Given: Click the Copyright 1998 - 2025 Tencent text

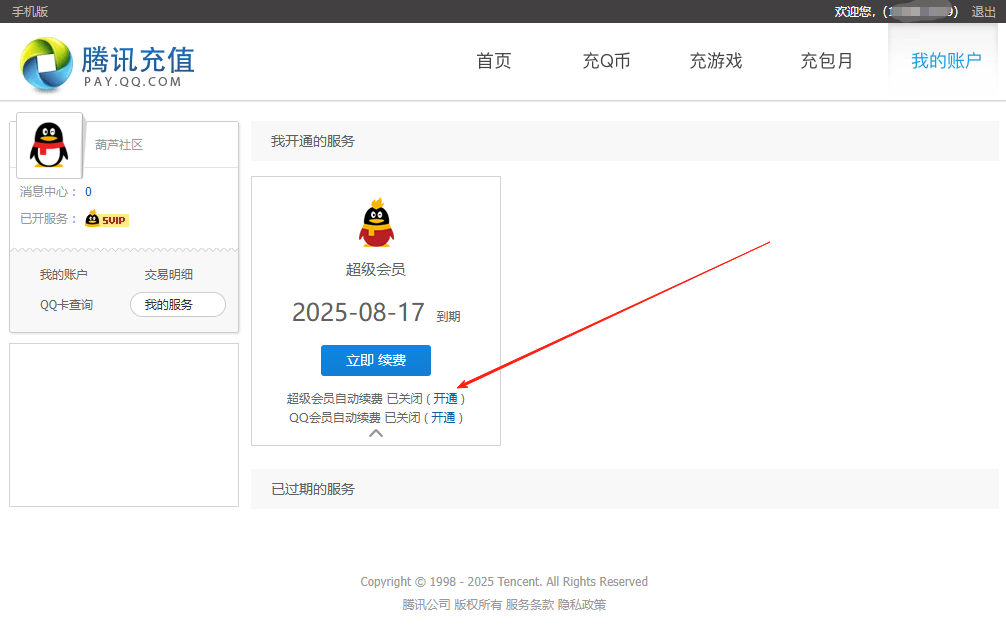Looking at the screenshot, I should coord(504,582).
